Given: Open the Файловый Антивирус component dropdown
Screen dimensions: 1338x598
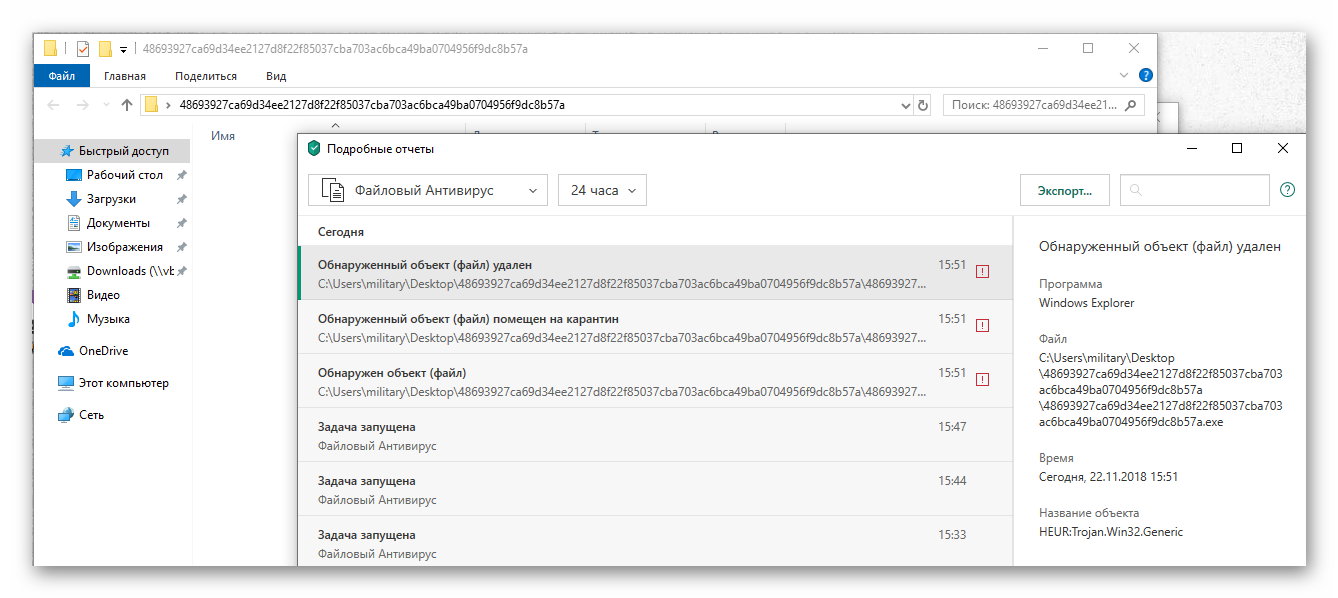Looking at the screenshot, I should coord(427,190).
